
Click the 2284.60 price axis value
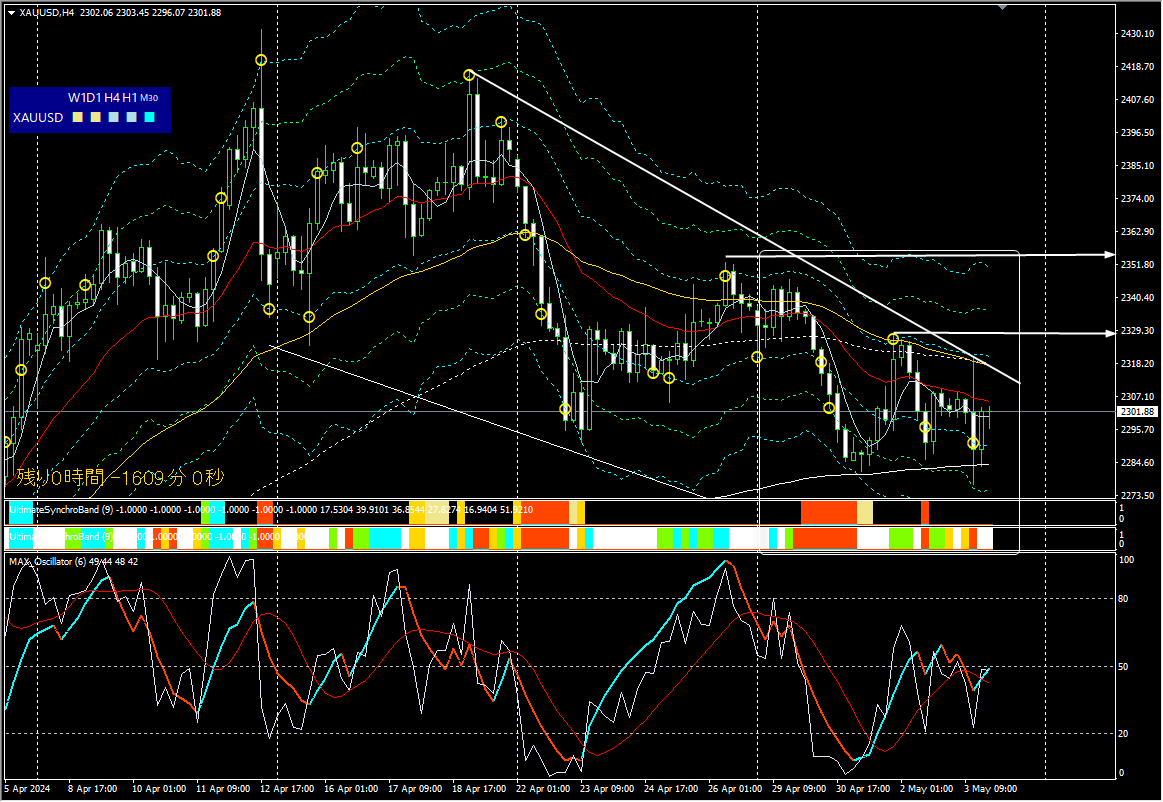pos(1137,463)
